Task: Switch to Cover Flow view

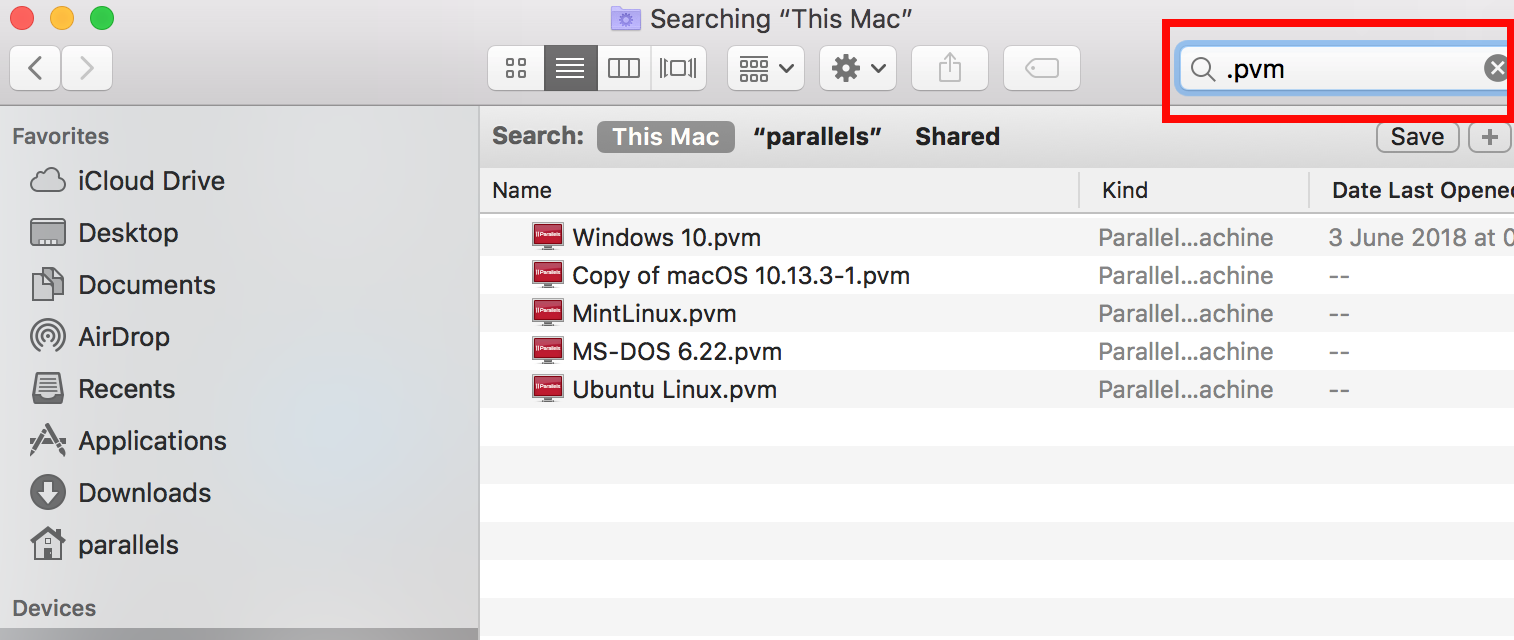Action: point(679,68)
